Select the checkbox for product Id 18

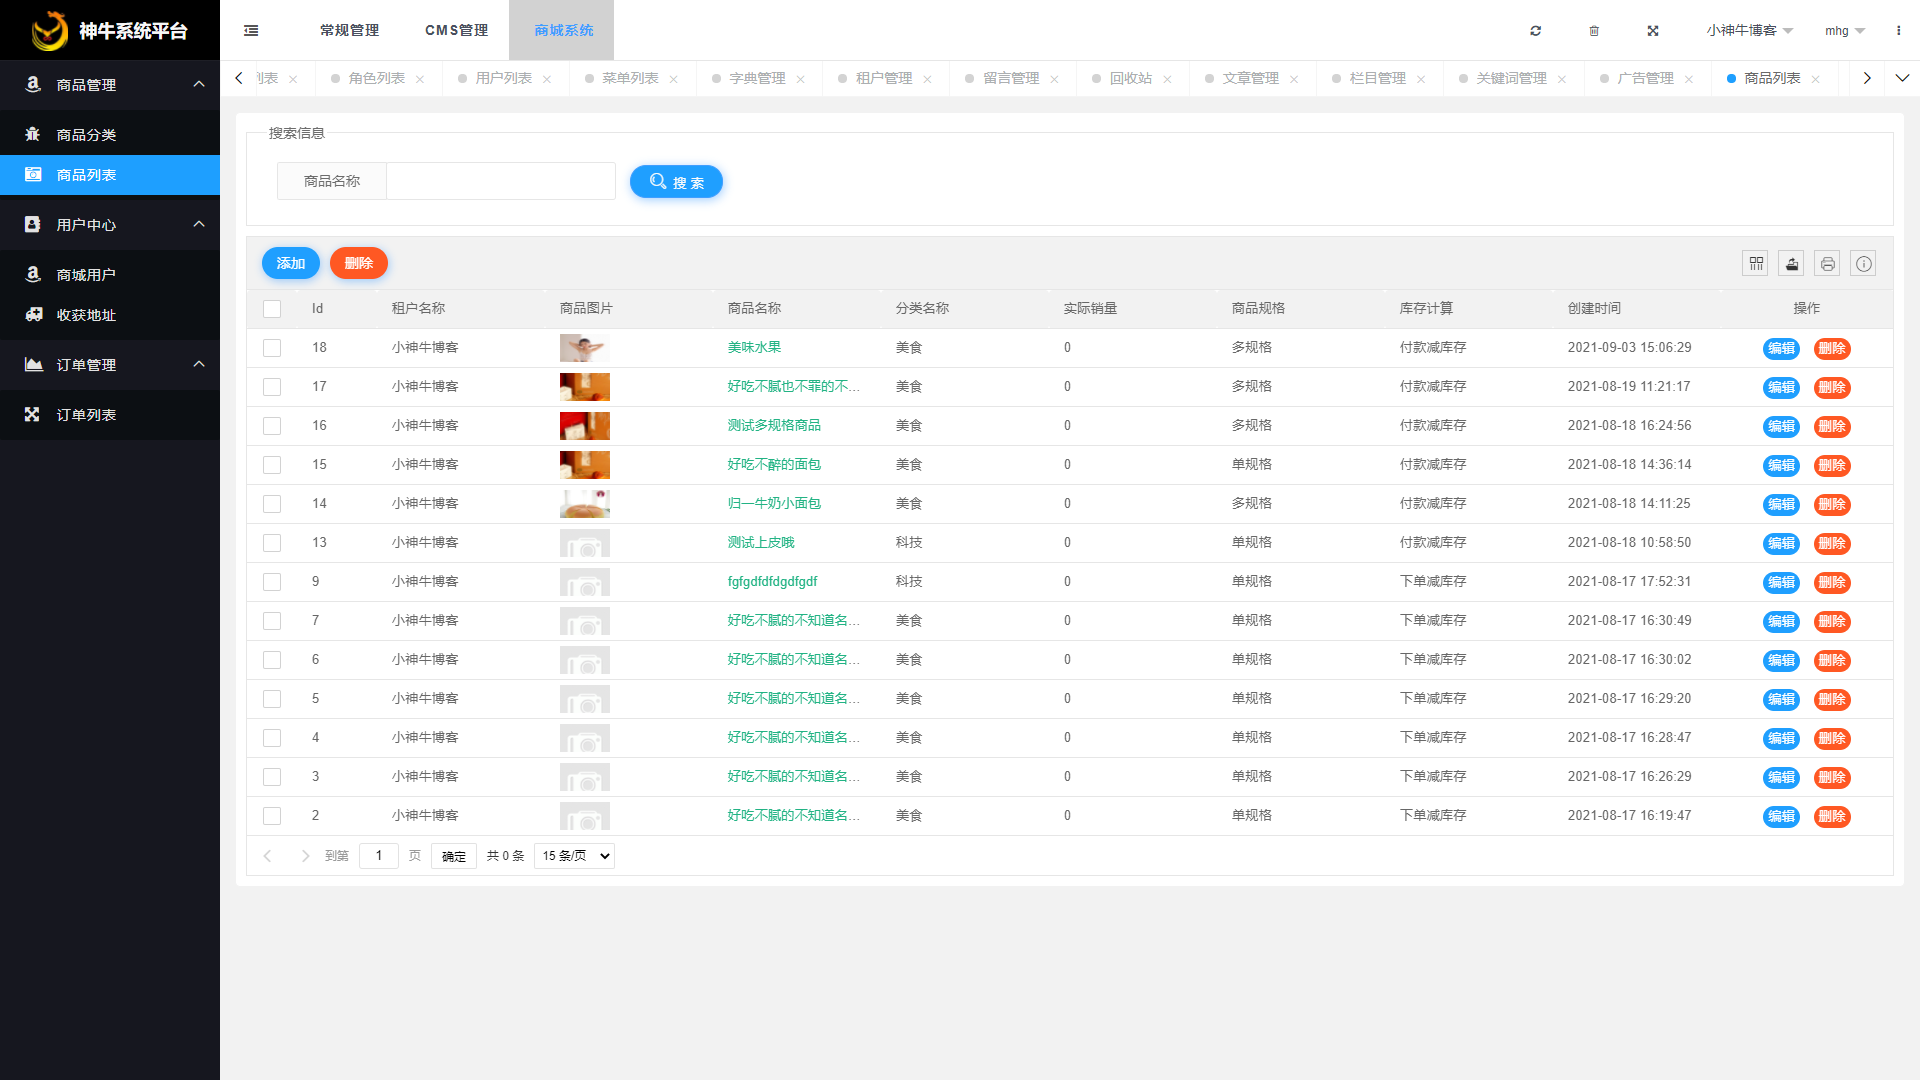[x=271, y=348]
